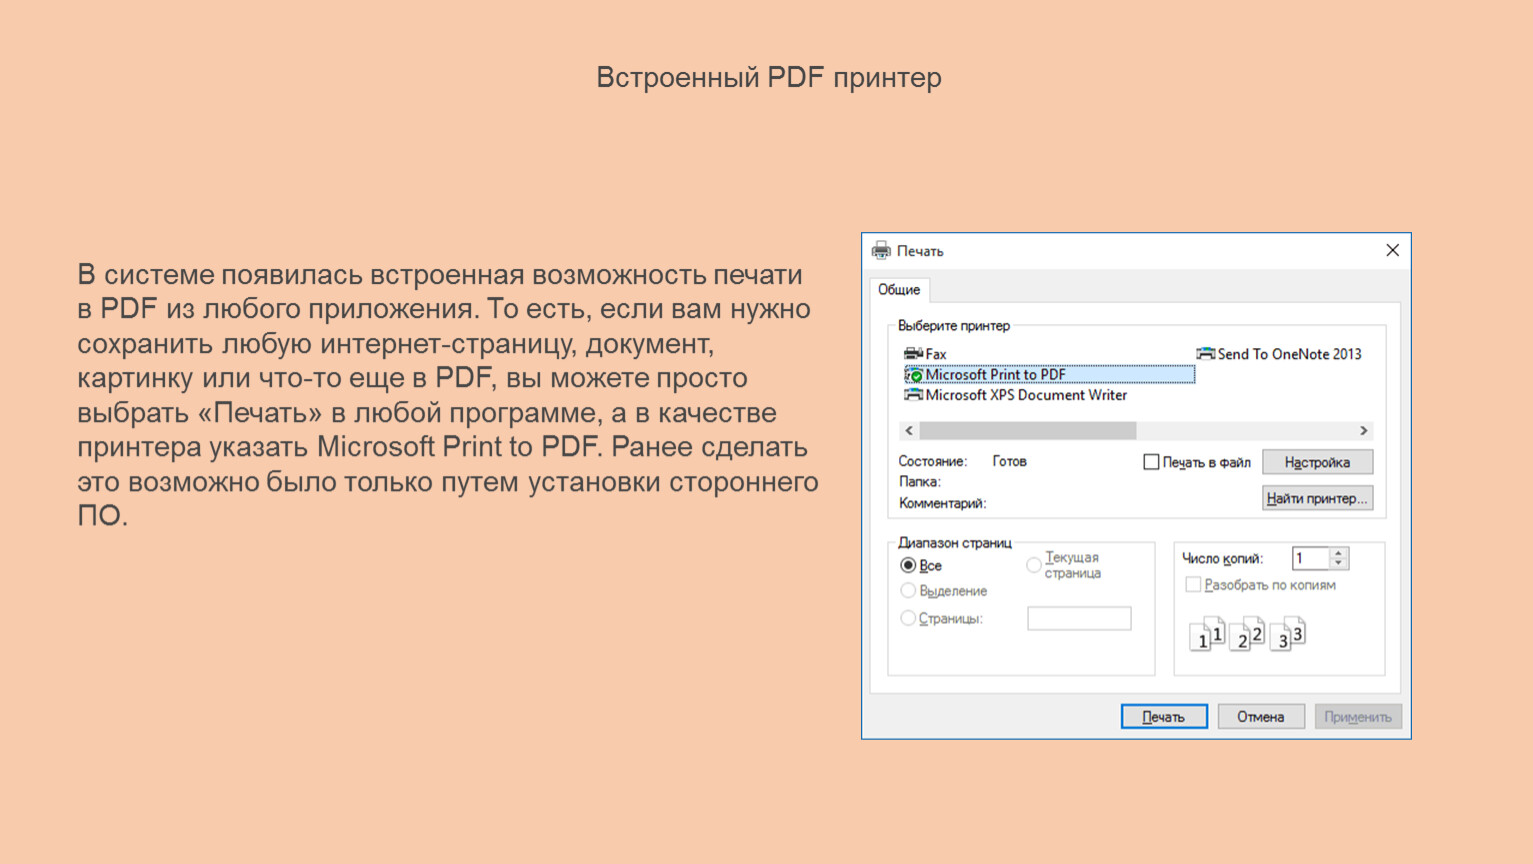Screen dimensions: 1533x864
Task: Select Send To OneNote 2013 printer
Action: 1279,354
